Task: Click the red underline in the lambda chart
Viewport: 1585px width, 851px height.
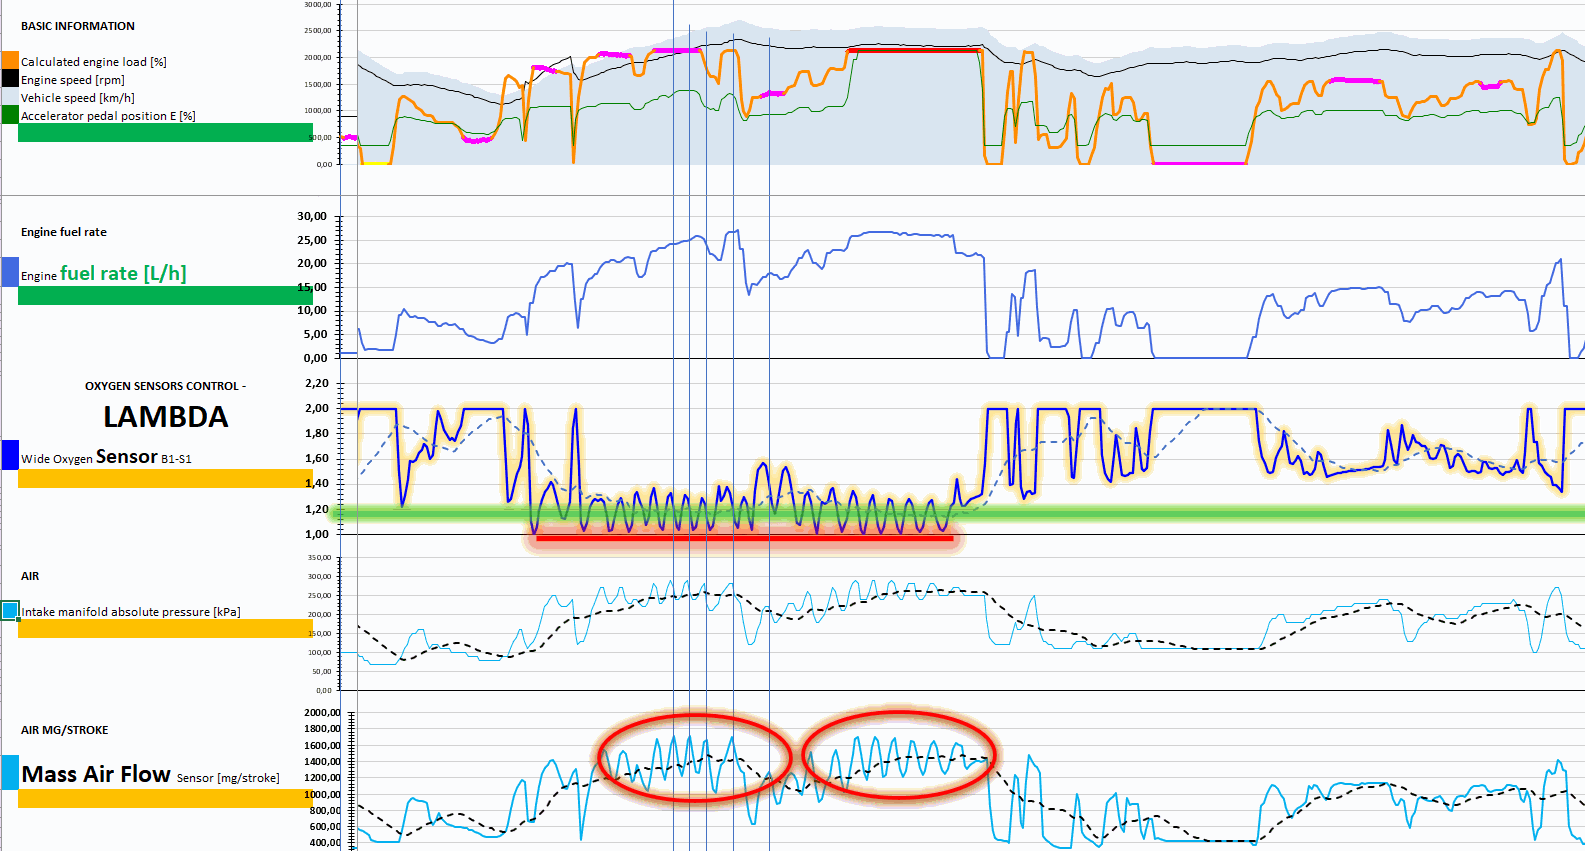Action: 744,538
